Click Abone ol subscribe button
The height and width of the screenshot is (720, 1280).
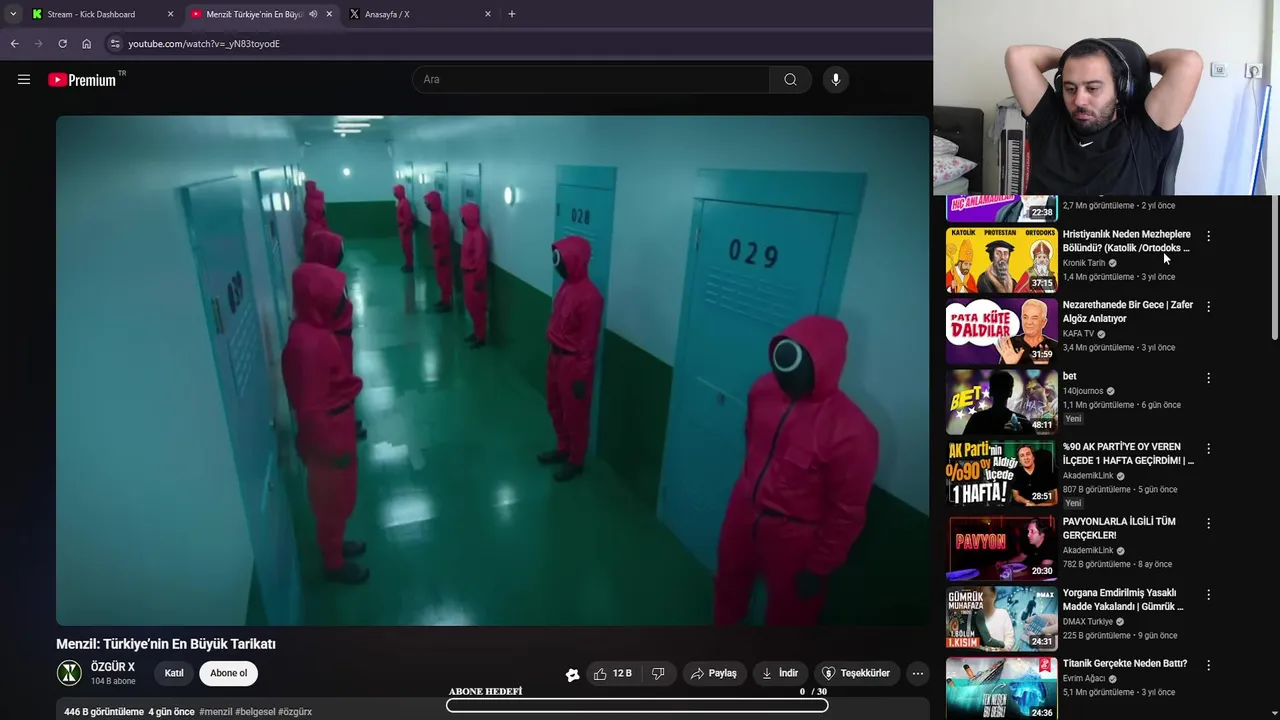pos(228,673)
